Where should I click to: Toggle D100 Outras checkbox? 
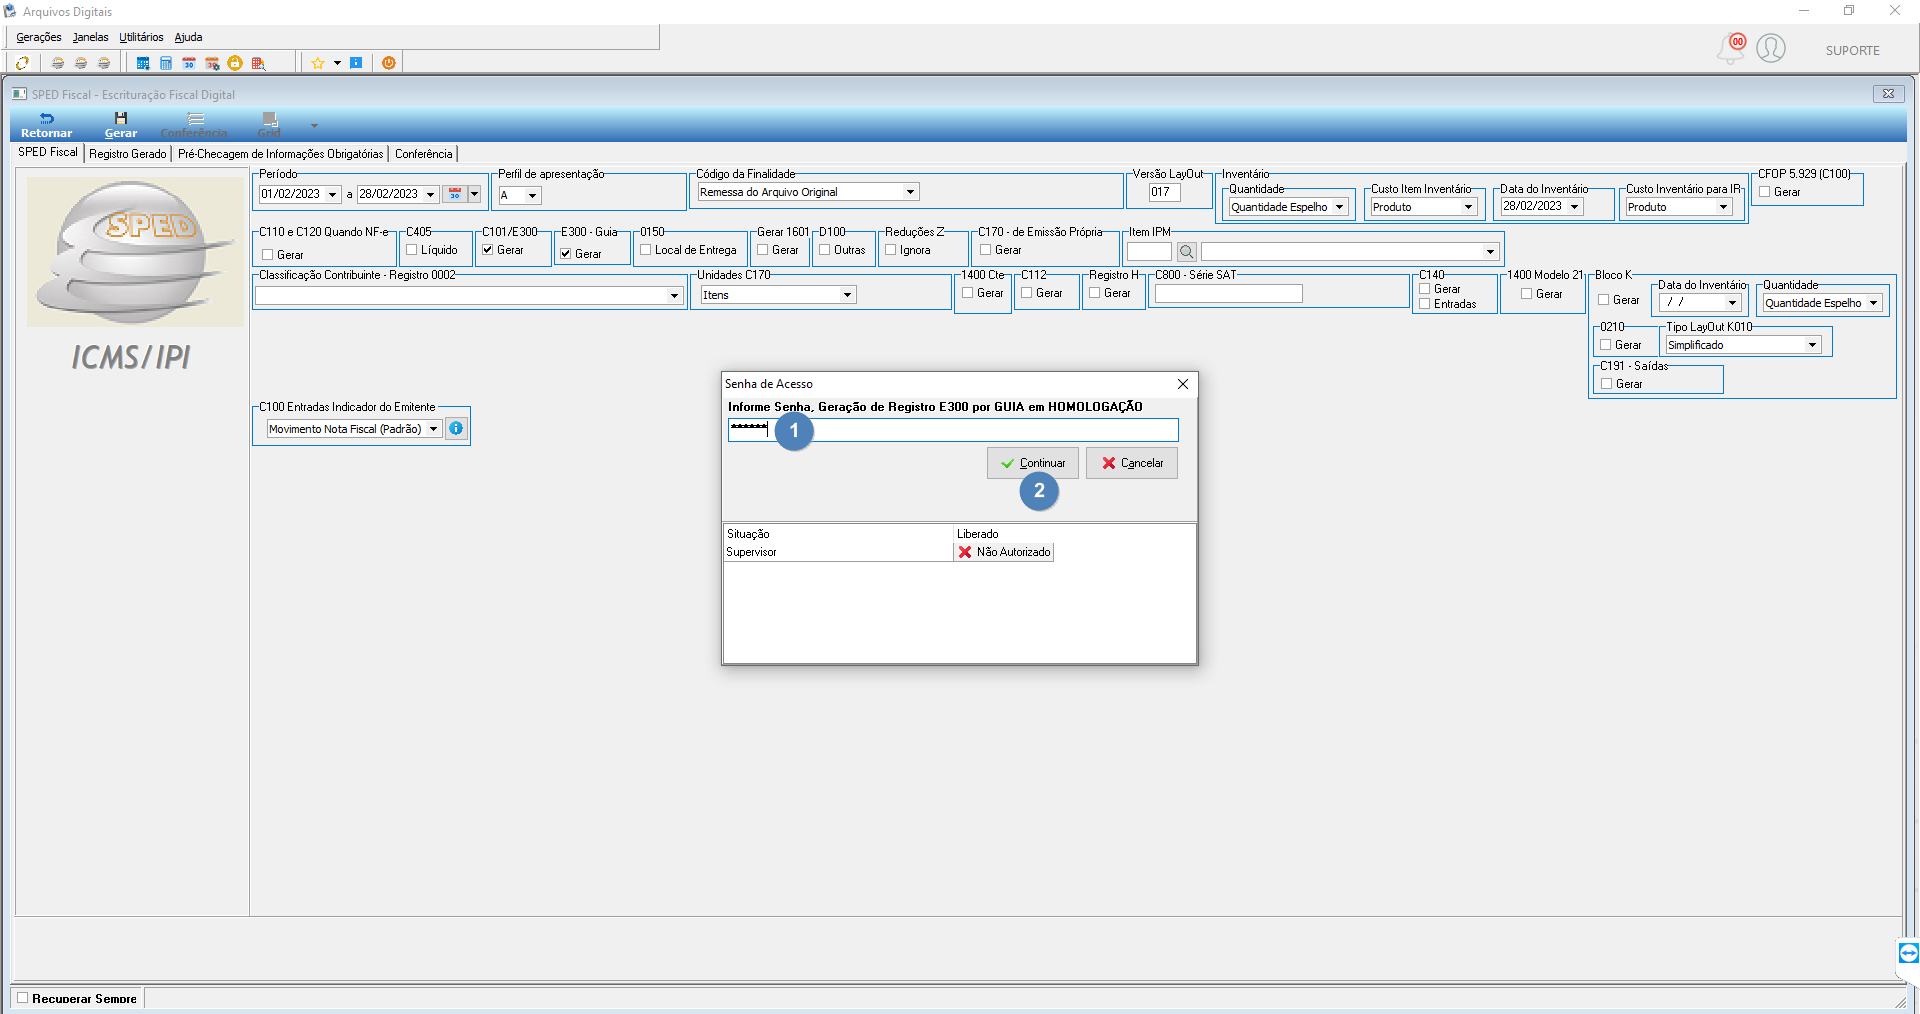[824, 250]
